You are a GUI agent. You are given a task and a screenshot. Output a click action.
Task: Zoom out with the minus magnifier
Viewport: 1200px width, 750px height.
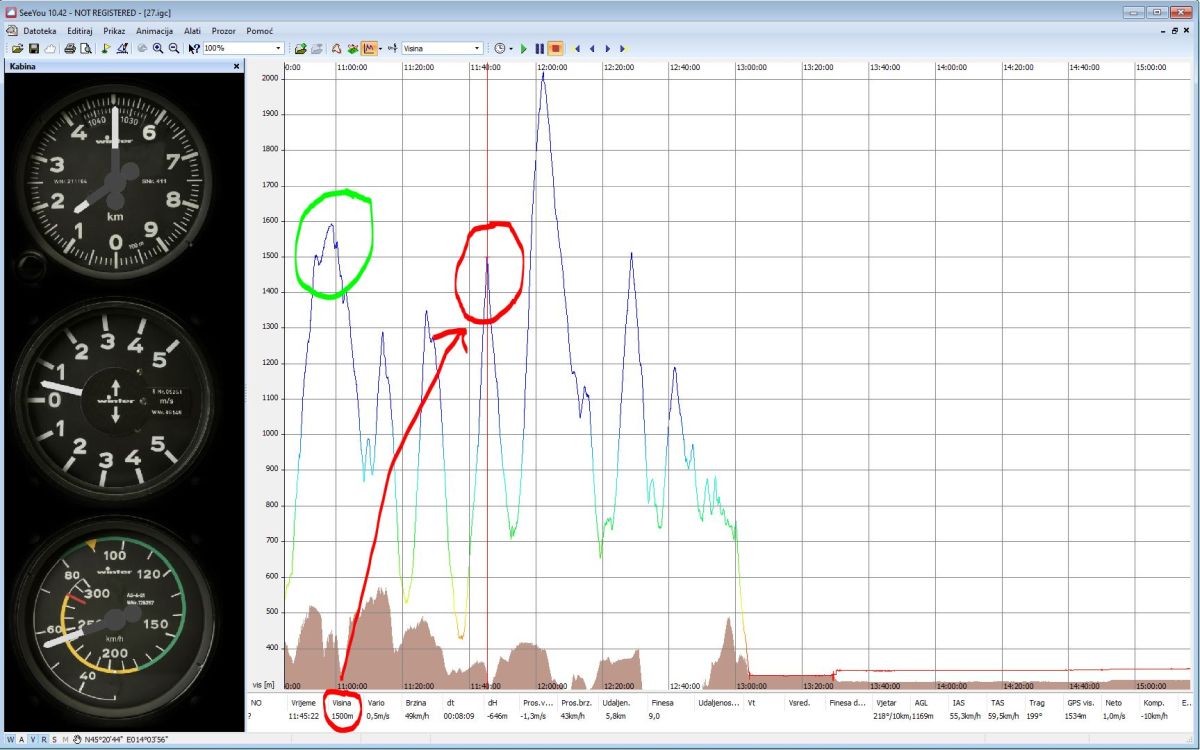point(173,48)
